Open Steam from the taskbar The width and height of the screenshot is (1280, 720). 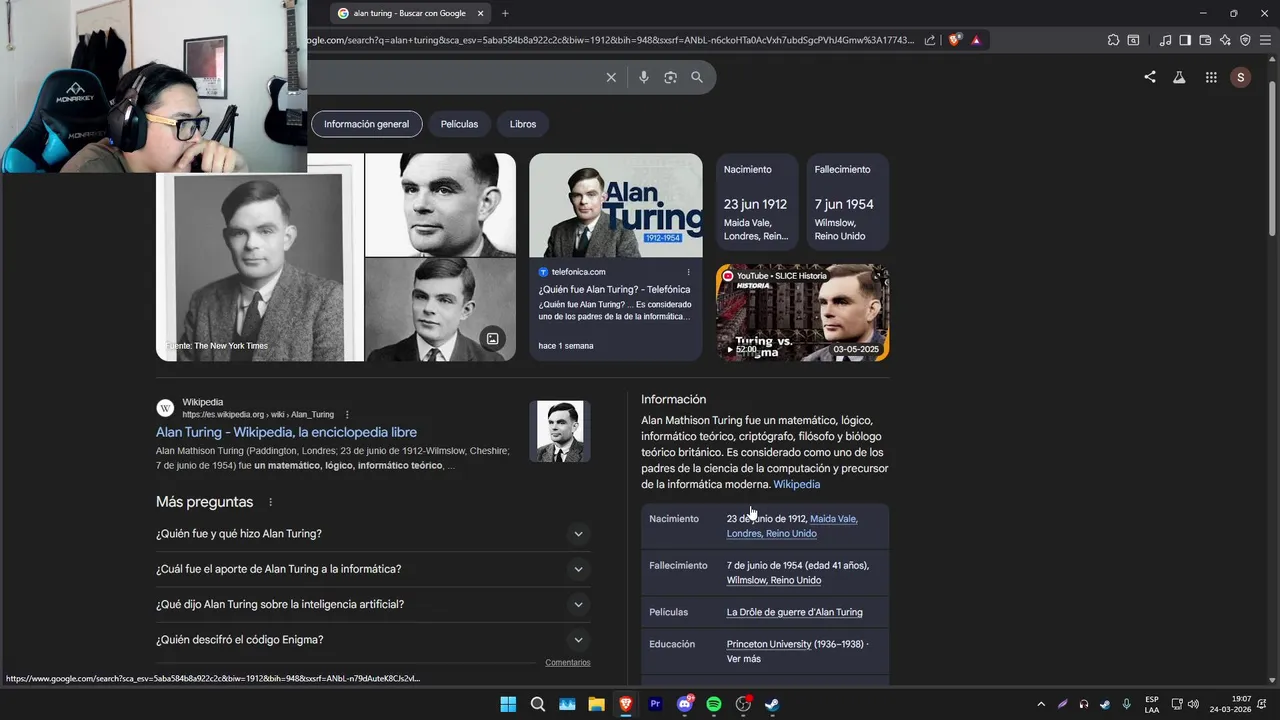773,704
